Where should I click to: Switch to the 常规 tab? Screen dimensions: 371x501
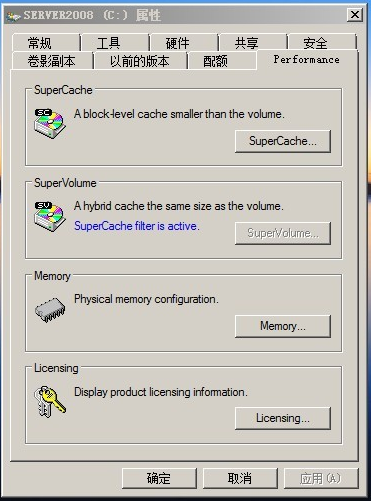[46, 43]
